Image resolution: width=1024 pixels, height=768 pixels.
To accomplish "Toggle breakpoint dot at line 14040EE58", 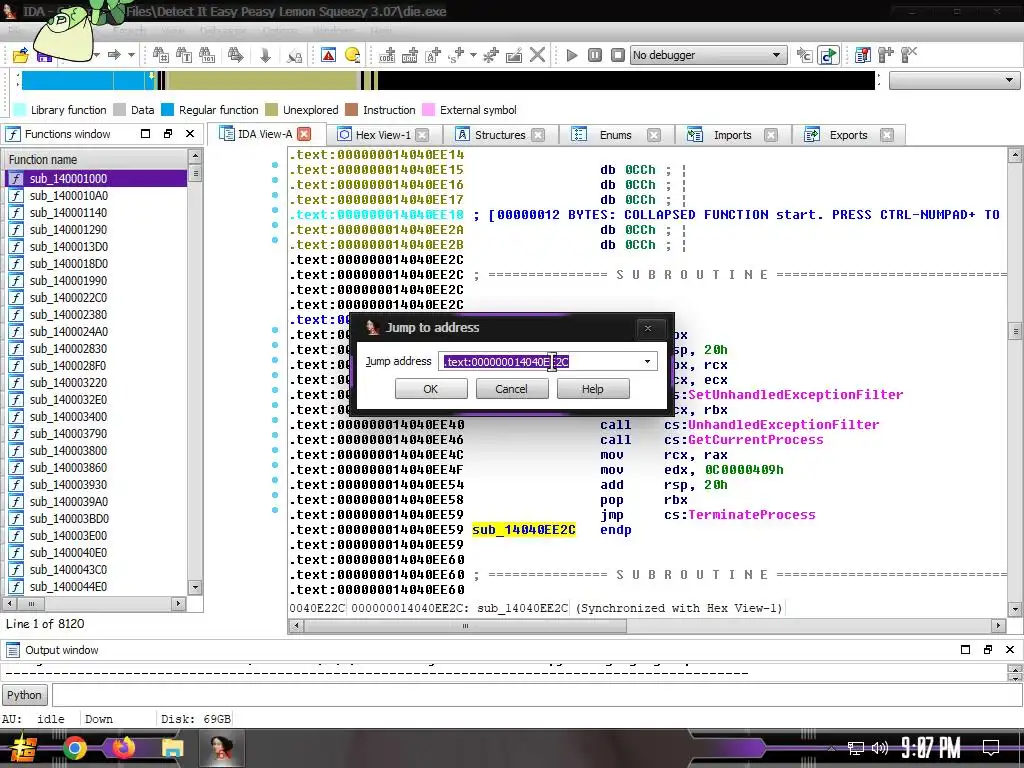I will (275, 495).
